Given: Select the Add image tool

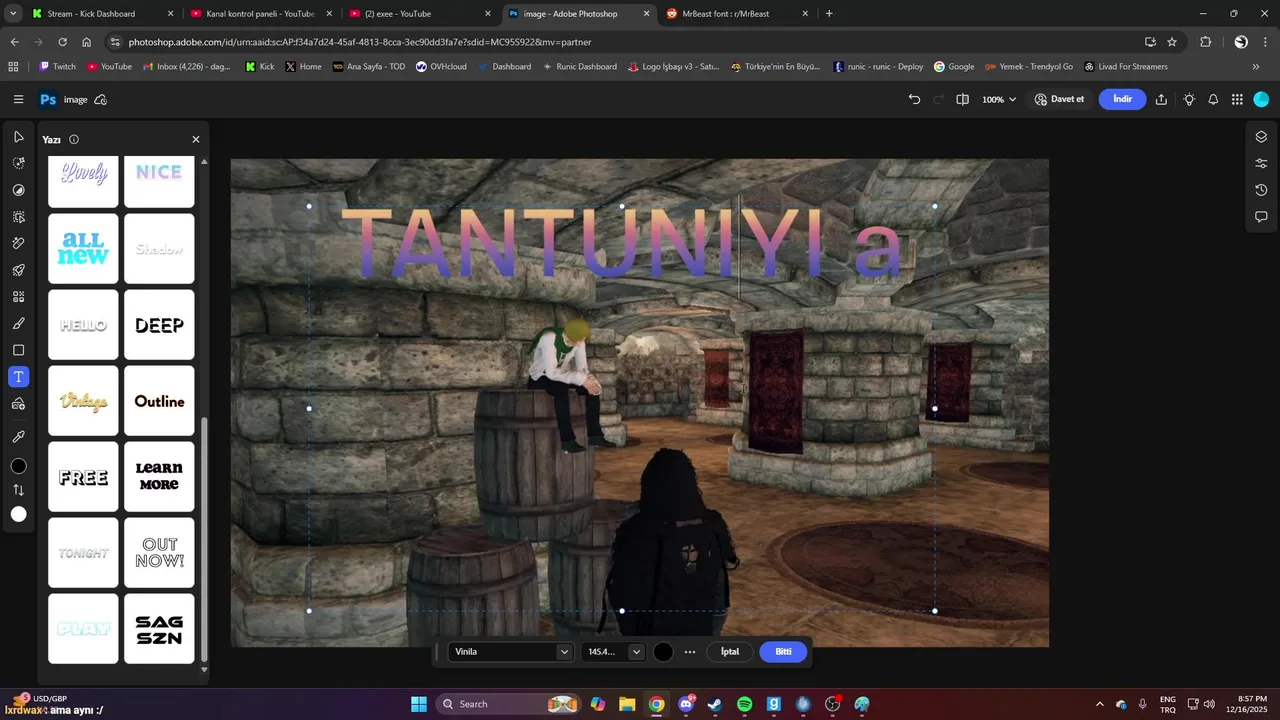Looking at the screenshot, I should click(x=18, y=404).
